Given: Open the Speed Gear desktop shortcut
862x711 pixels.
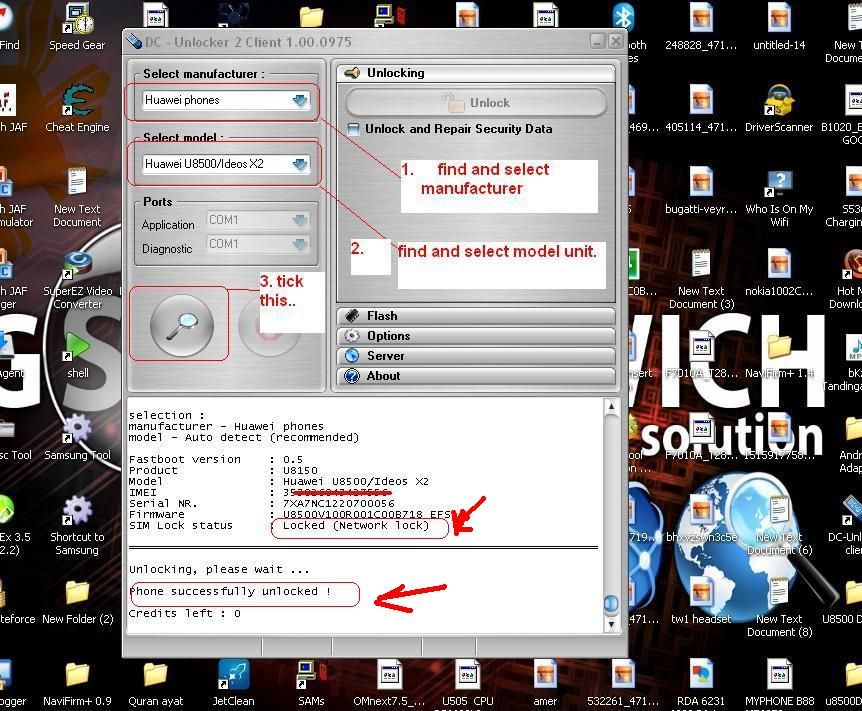Looking at the screenshot, I should tap(77, 27).
